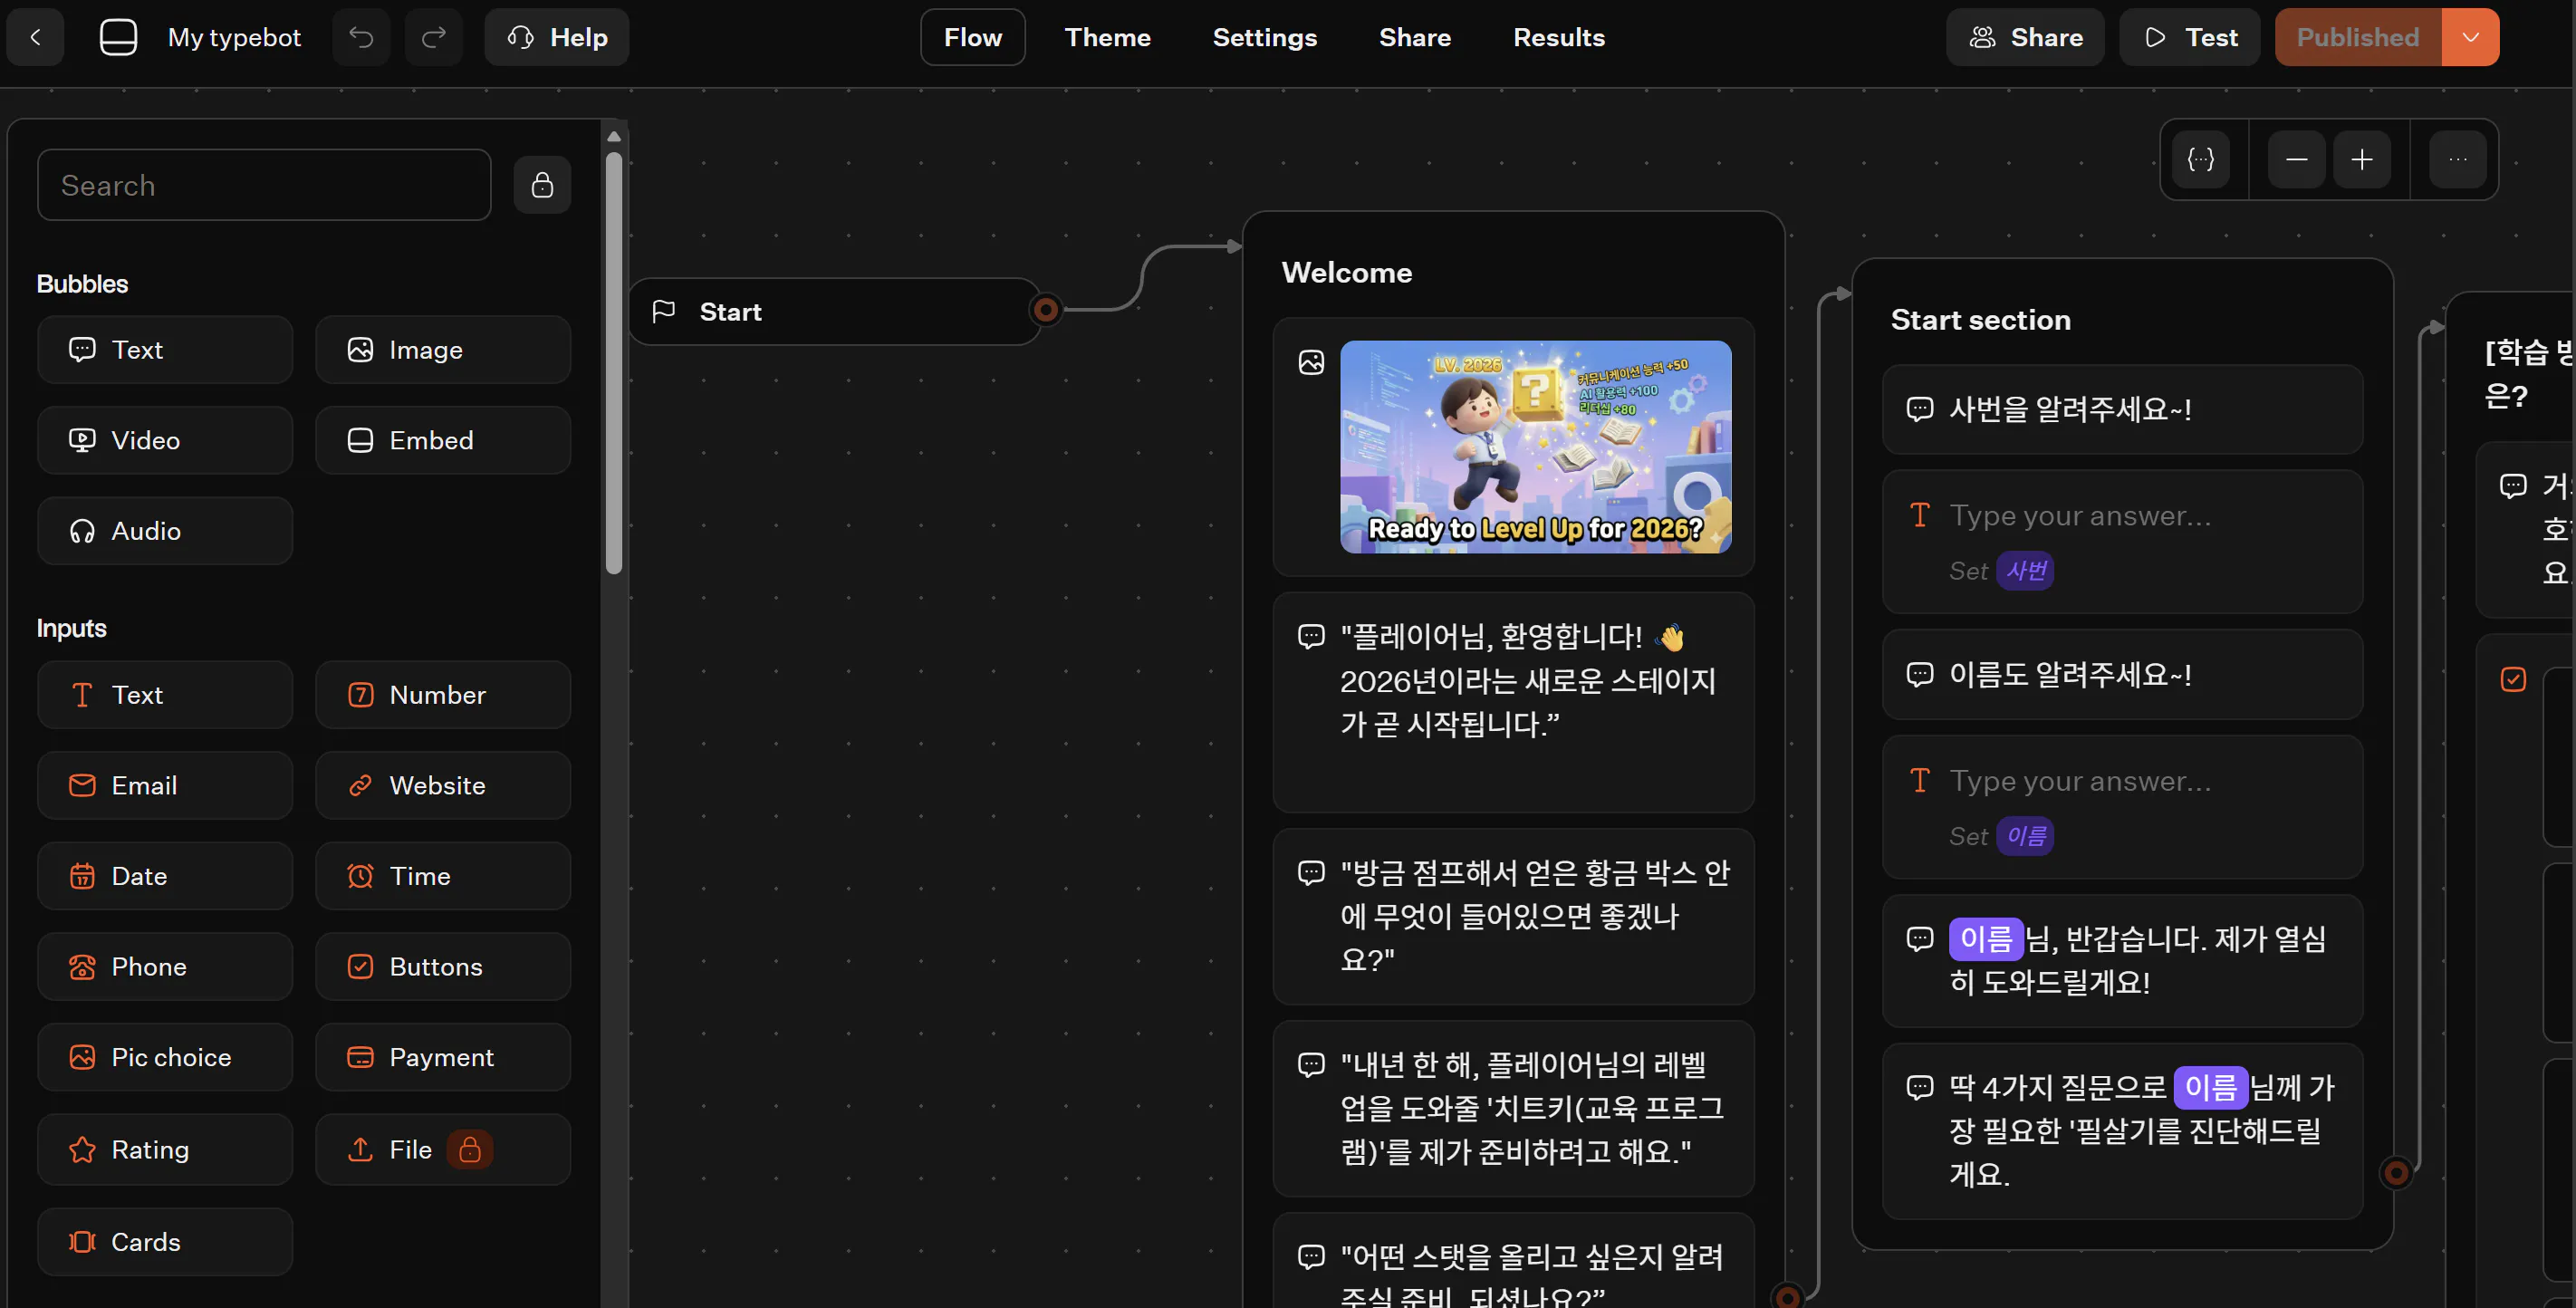2576x1308 pixels.
Task: Click the sidebar scroll up arrow
Action: tap(614, 136)
